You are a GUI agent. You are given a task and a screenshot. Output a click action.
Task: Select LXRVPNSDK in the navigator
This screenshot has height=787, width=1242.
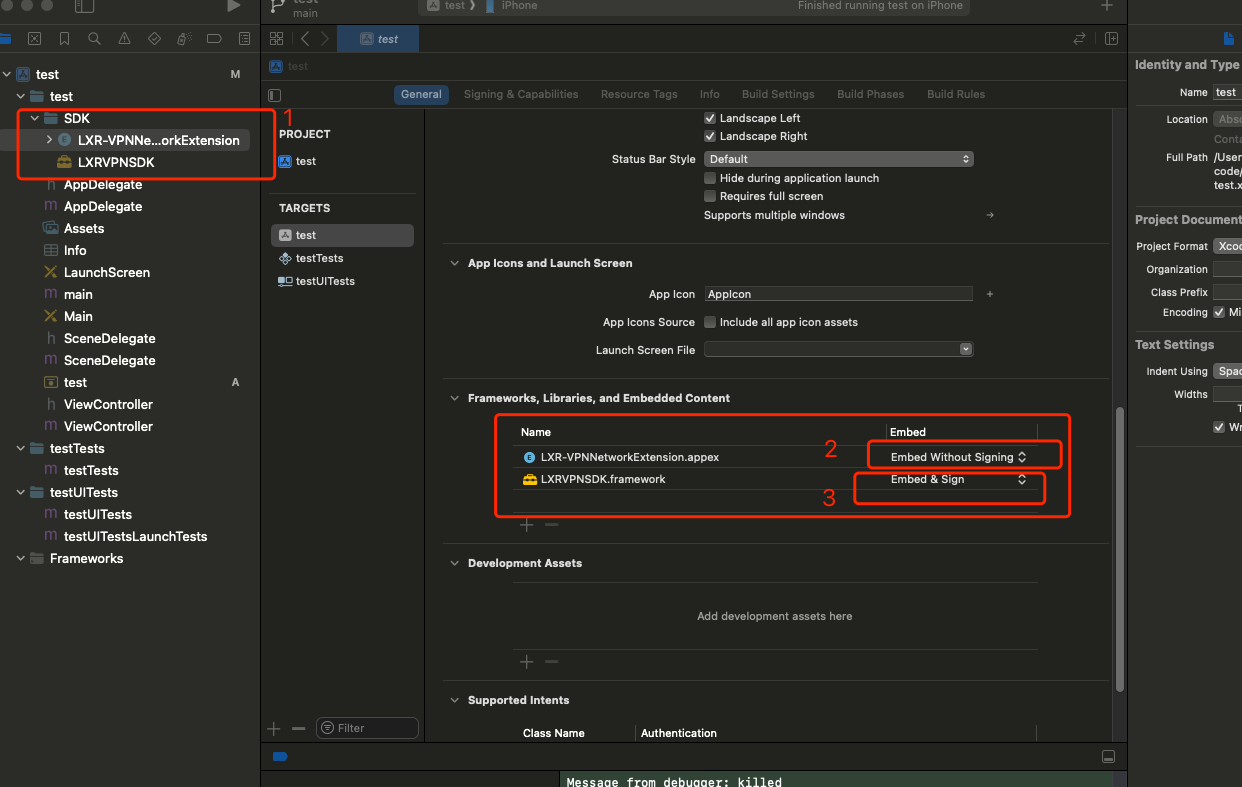(116, 162)
